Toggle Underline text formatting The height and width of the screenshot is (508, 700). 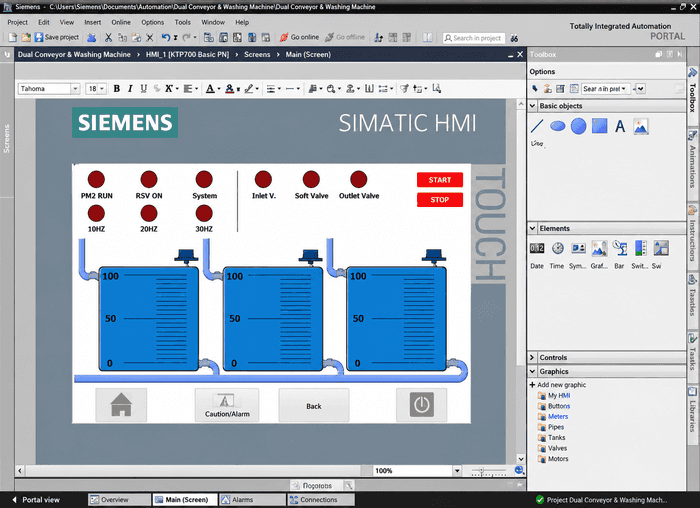pyautogui.click(x=143, y=89)
